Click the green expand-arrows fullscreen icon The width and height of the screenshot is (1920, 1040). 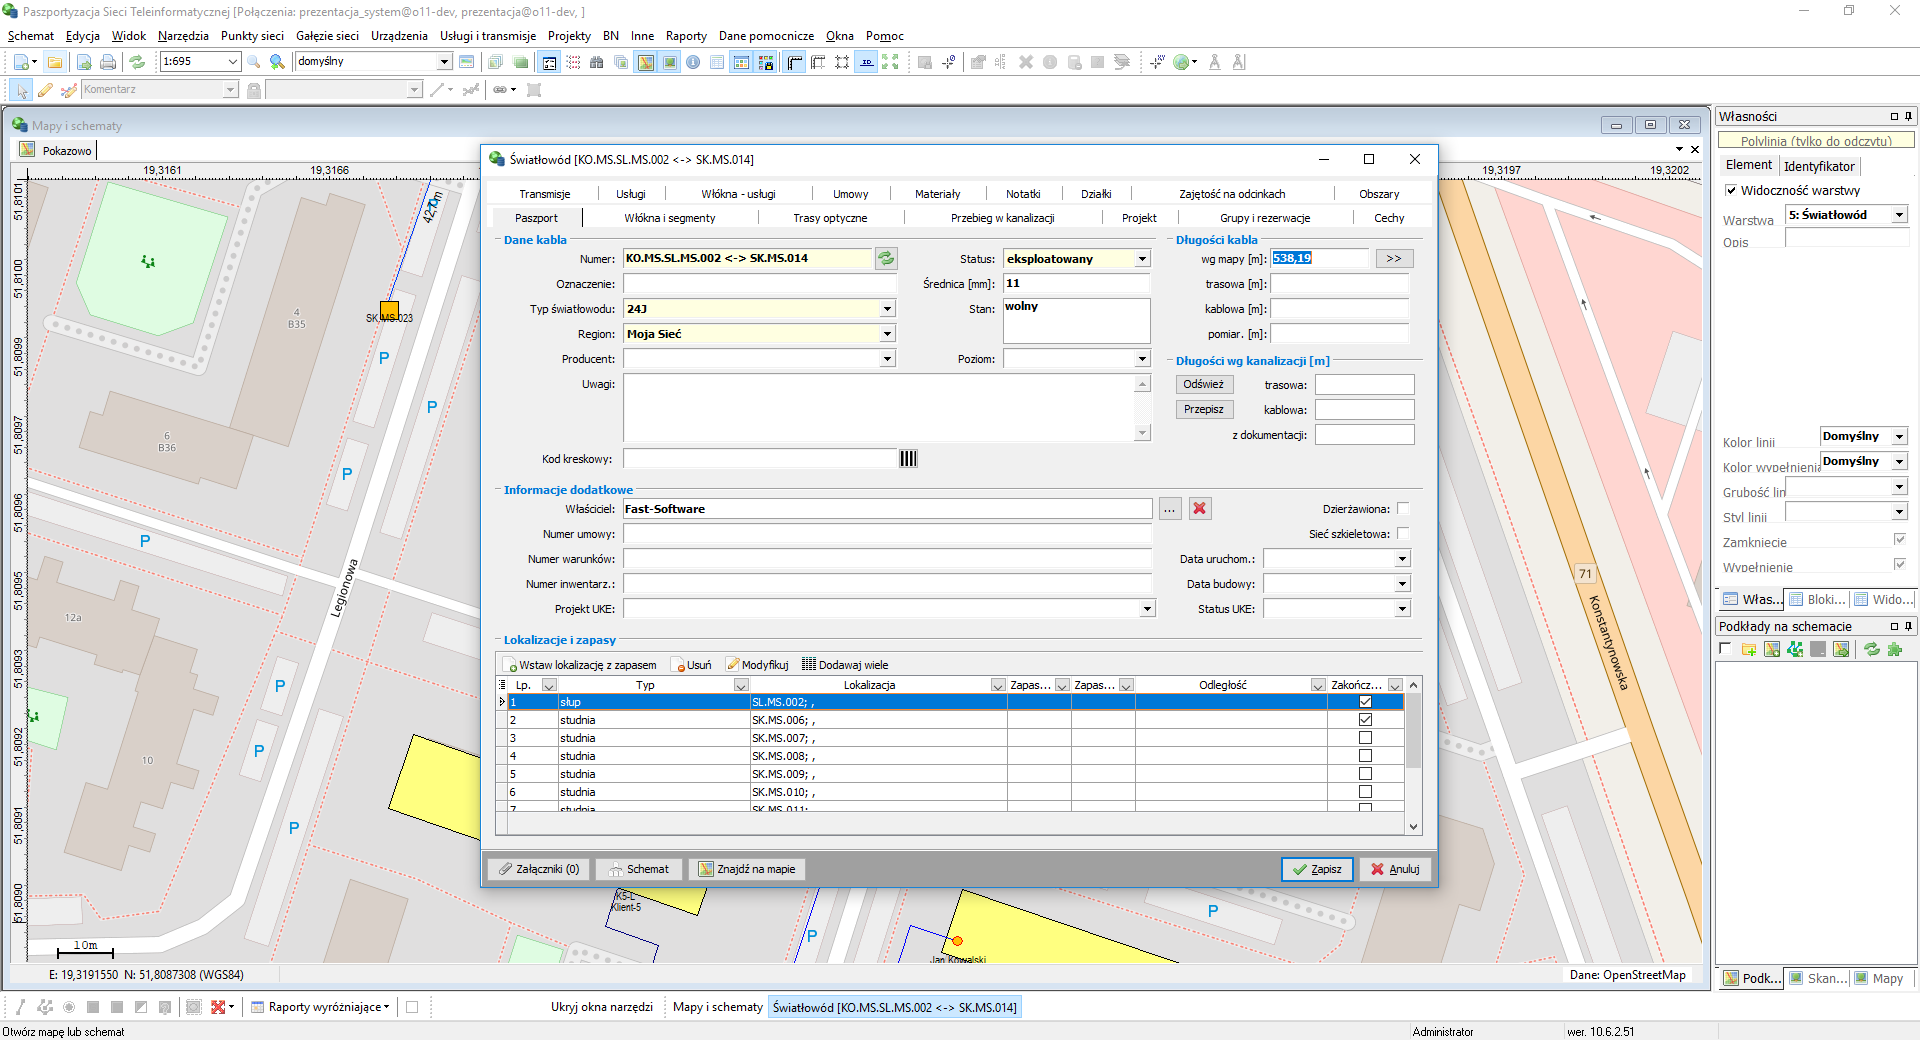pyautogui.click(x=890, y=62)
